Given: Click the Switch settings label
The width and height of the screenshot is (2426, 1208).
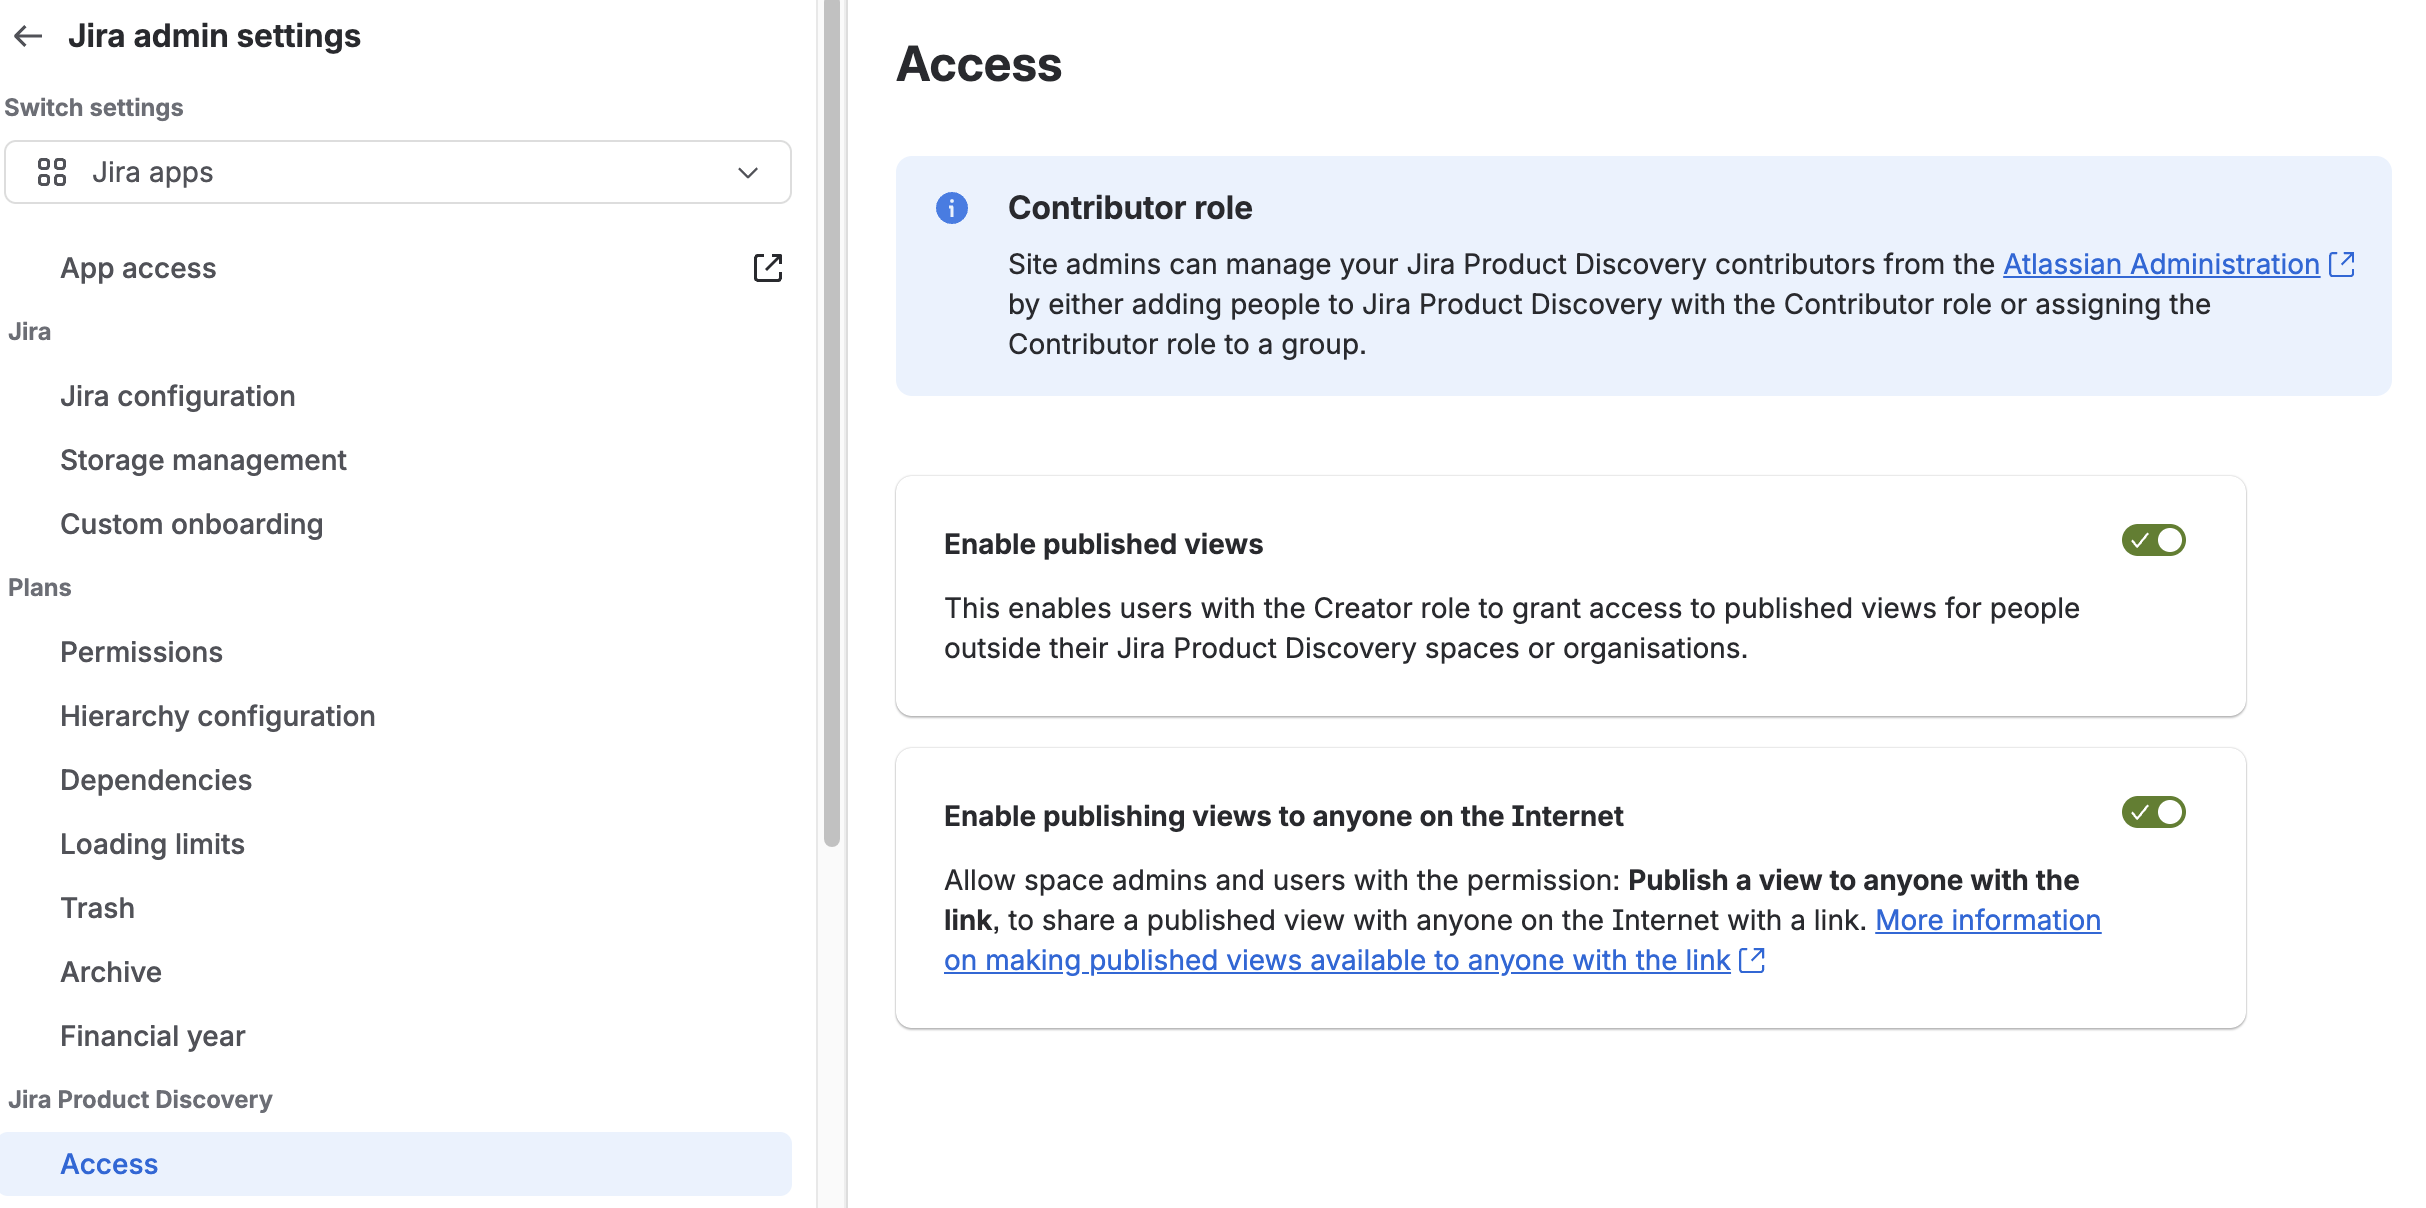Looking at the screenshot, I should pos(94,107).
